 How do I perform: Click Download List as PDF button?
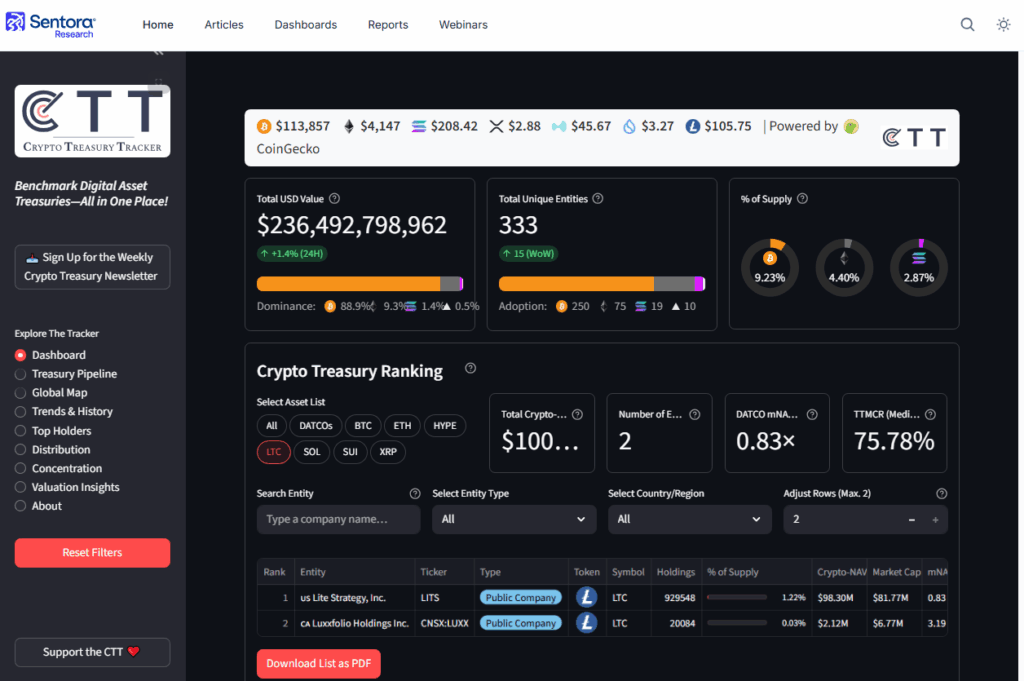tap(318, 664)
